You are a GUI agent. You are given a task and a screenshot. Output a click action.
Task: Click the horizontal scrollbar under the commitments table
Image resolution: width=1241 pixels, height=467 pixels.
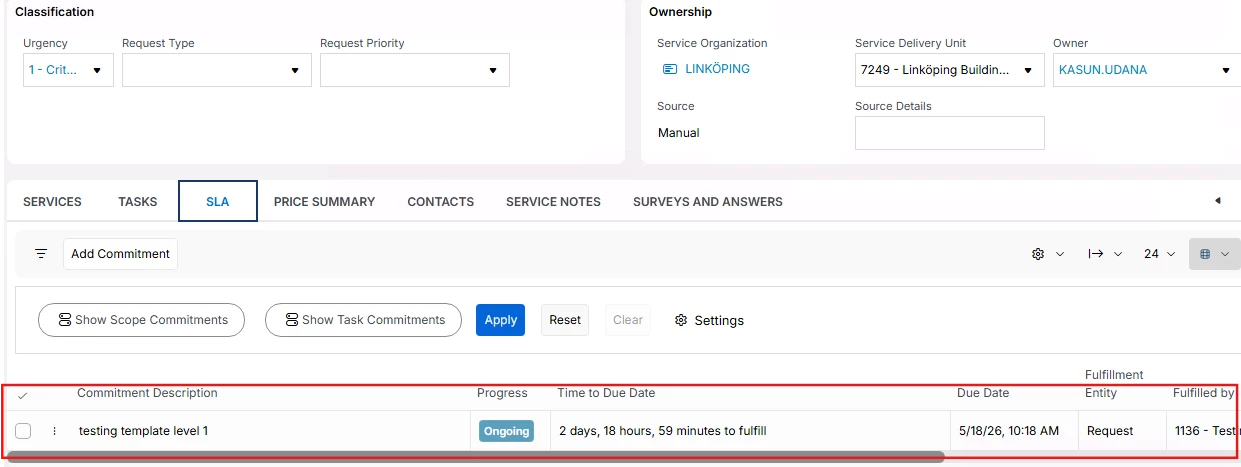pyautogui.click(x=476, y=457)
